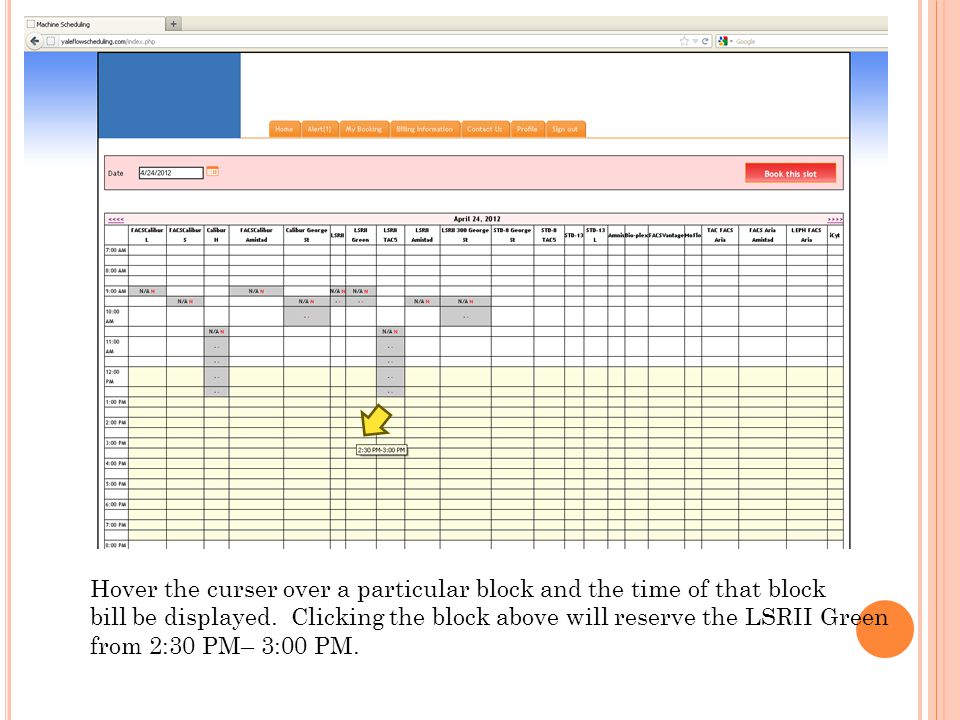Click the iCyt column header

tap(834, 235)
